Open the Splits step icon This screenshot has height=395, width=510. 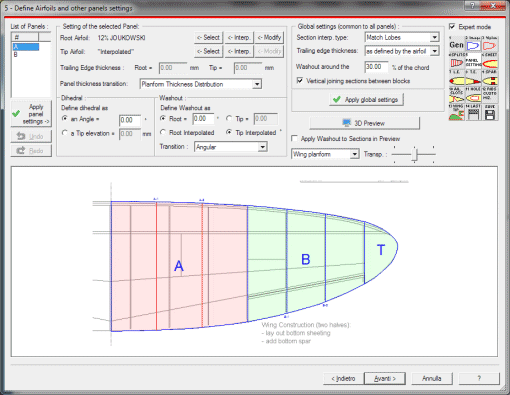click(456, 61)
